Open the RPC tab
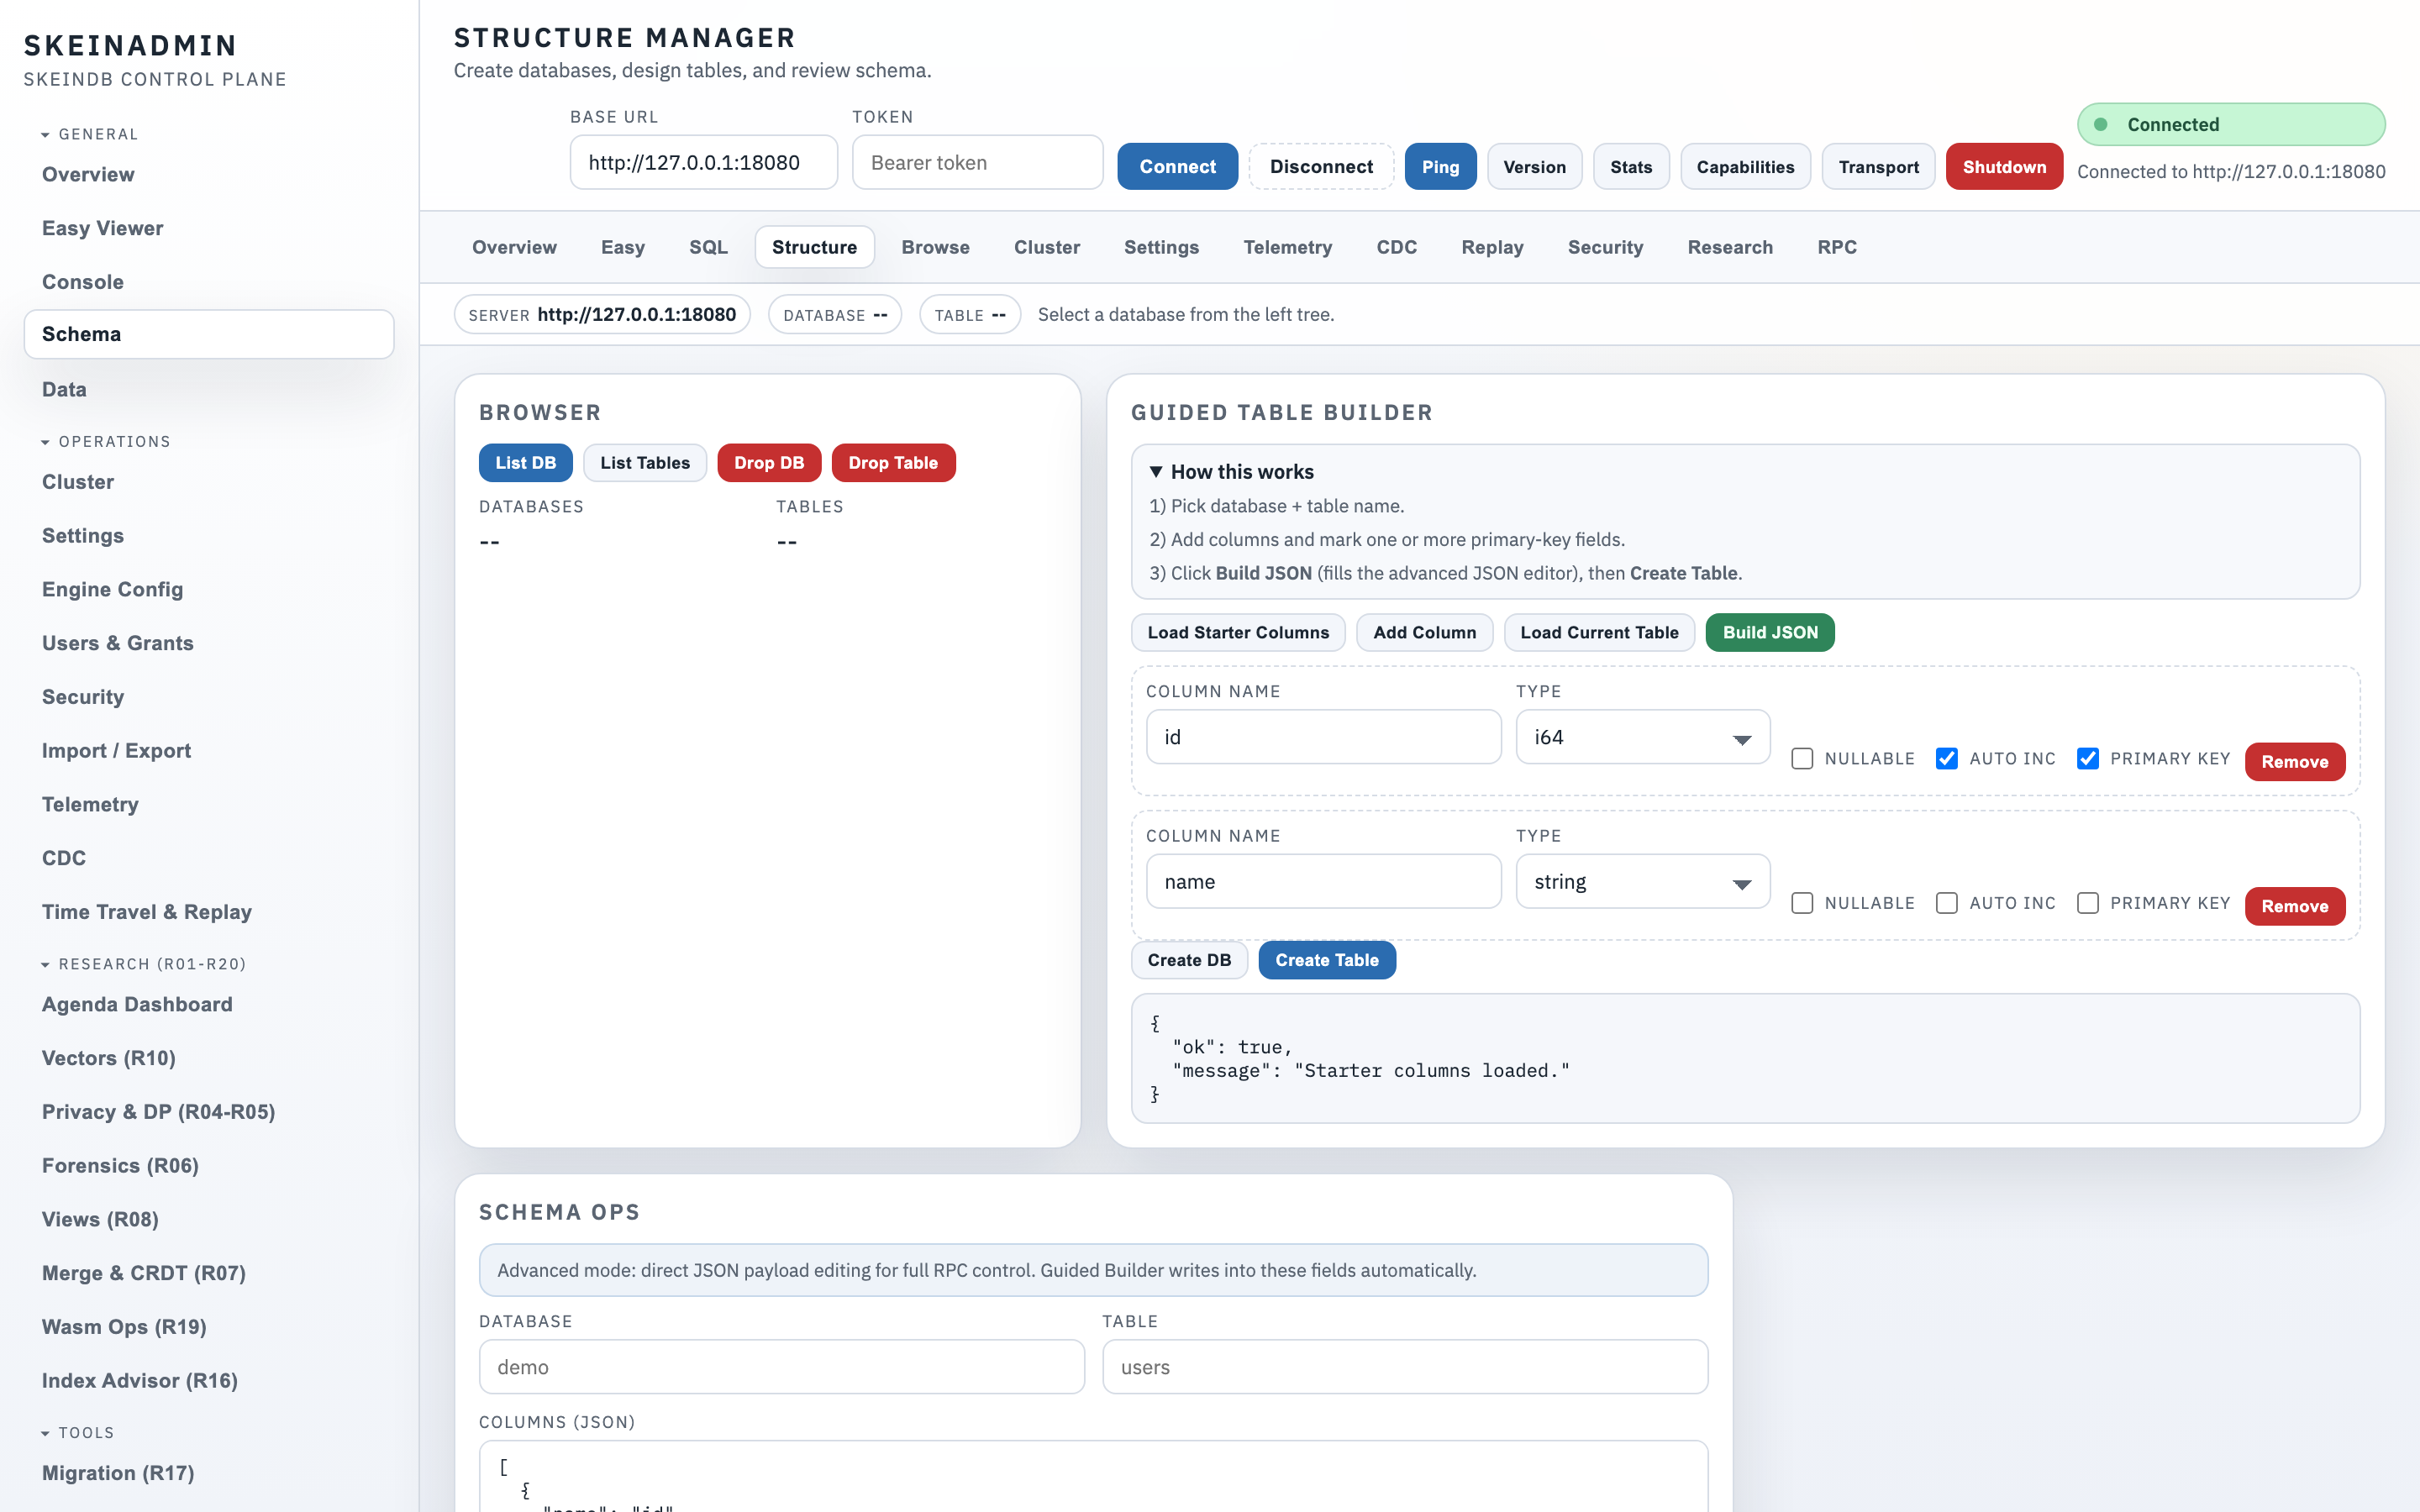The height and width of the screenshot is (1512, 2420). click(1837, 247)
